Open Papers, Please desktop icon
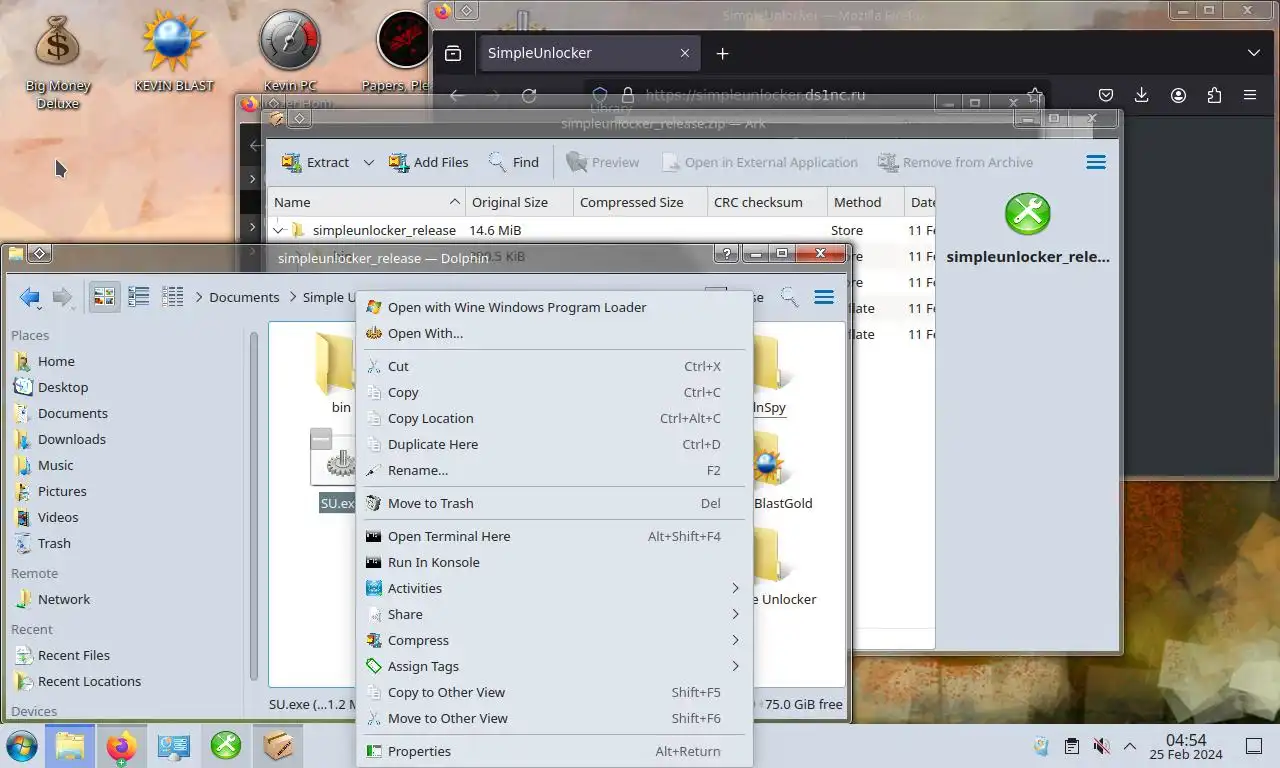This screenshot has height=768, width=1280. [x=400, y=52]
